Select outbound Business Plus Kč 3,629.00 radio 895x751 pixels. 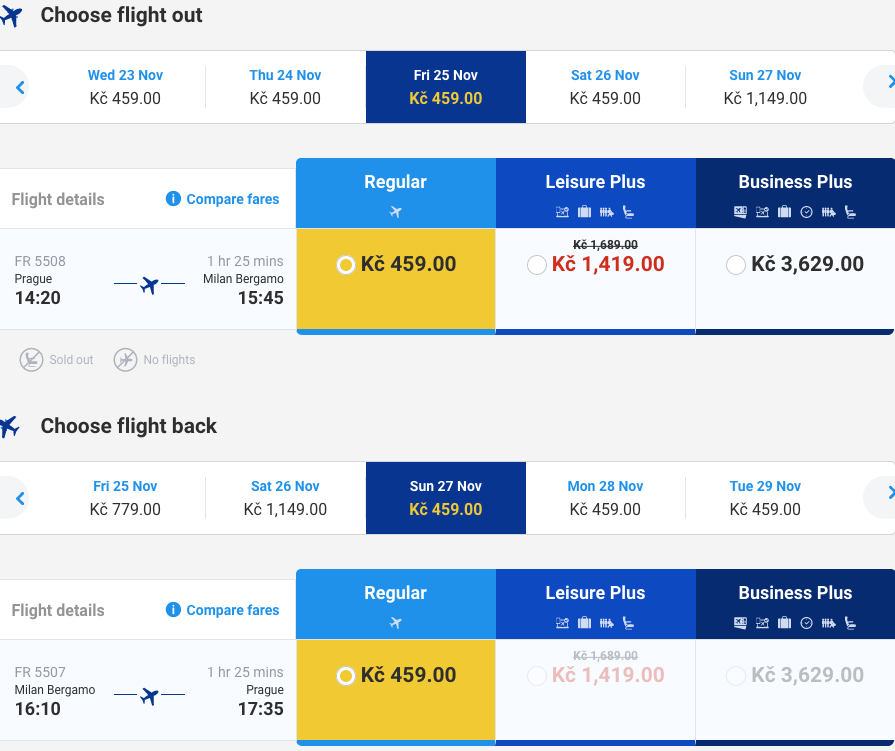tap(736, 265)
